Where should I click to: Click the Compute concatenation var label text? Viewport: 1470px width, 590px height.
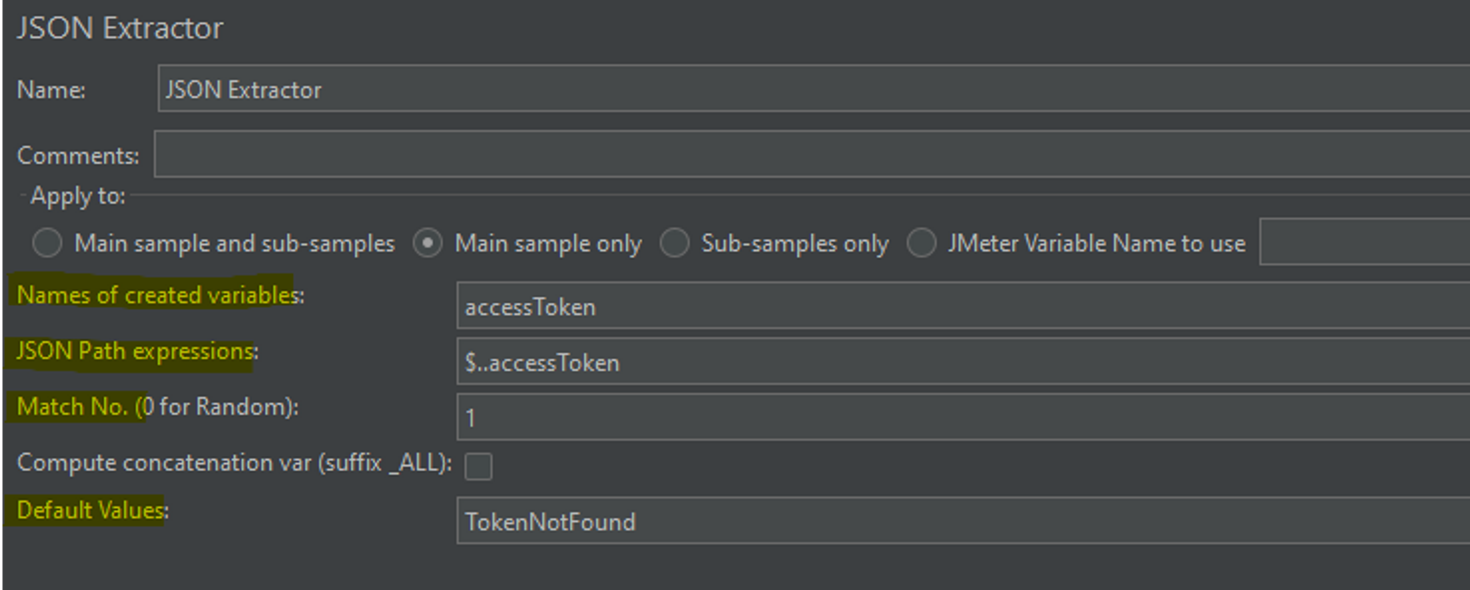tap(234, 463)
